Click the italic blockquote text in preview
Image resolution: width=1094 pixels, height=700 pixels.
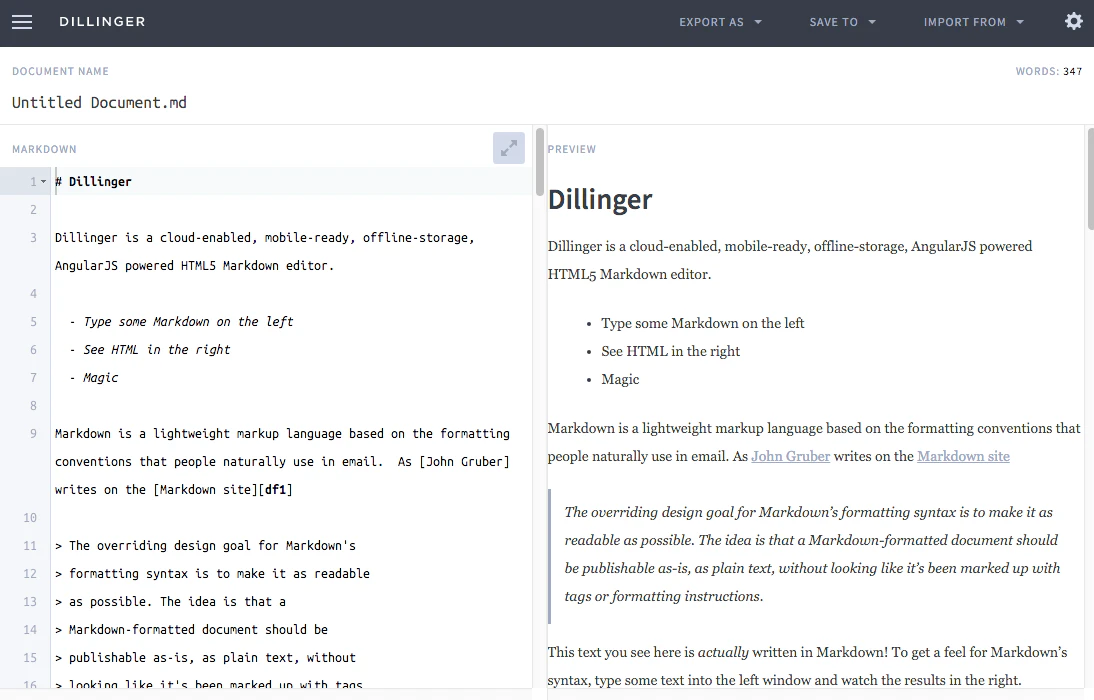click(812, 554)
